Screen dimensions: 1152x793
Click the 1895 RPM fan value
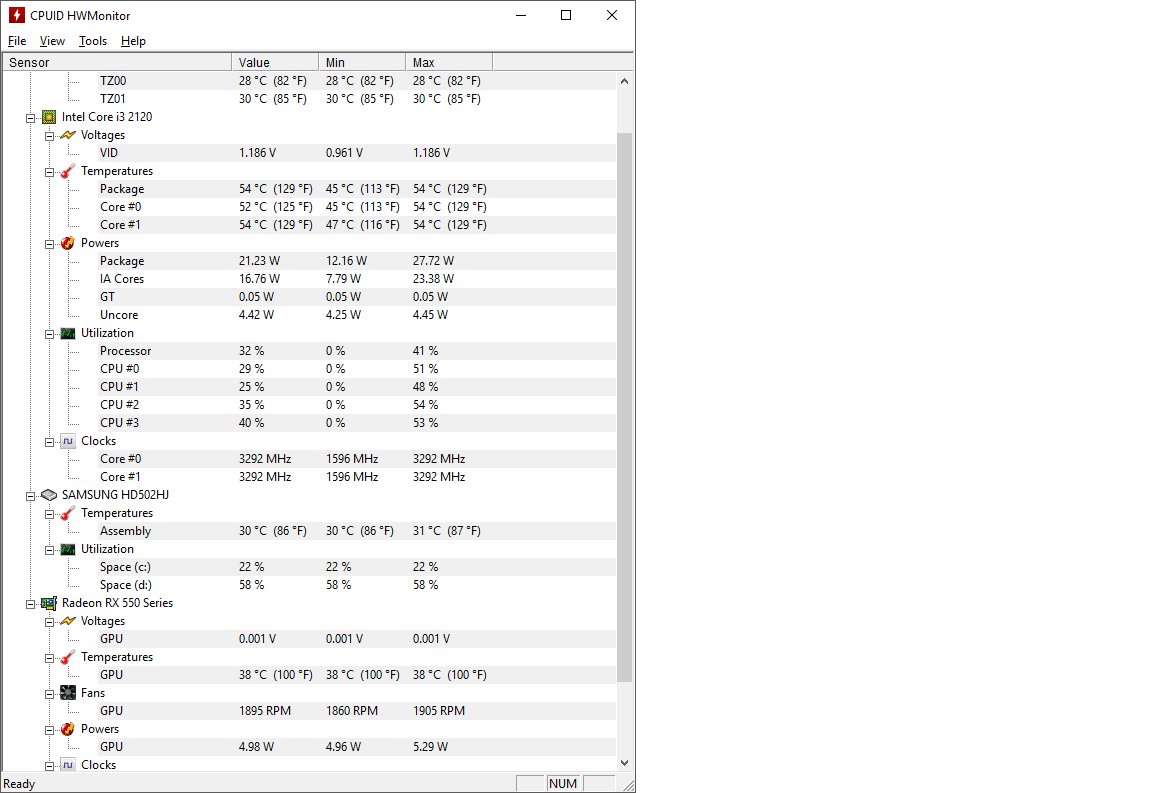point(264,711)
